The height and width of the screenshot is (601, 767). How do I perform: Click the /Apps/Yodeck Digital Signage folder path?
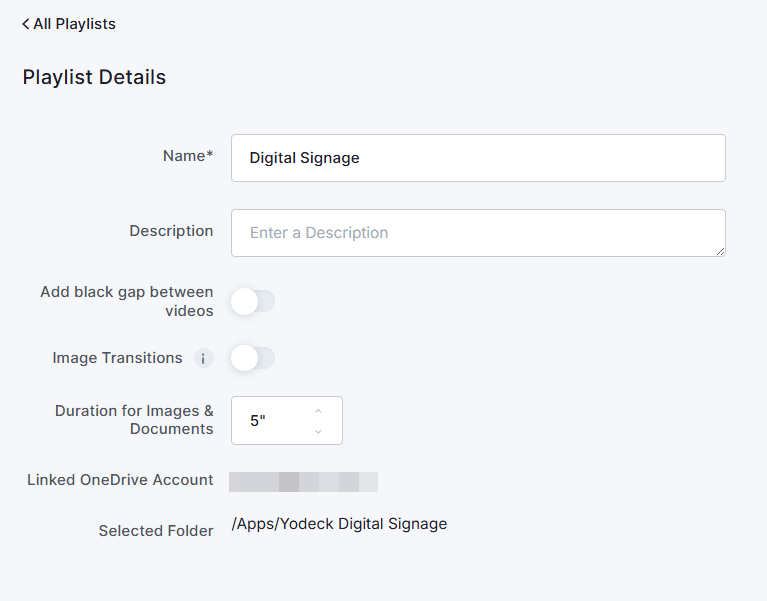tap(339, 524)
